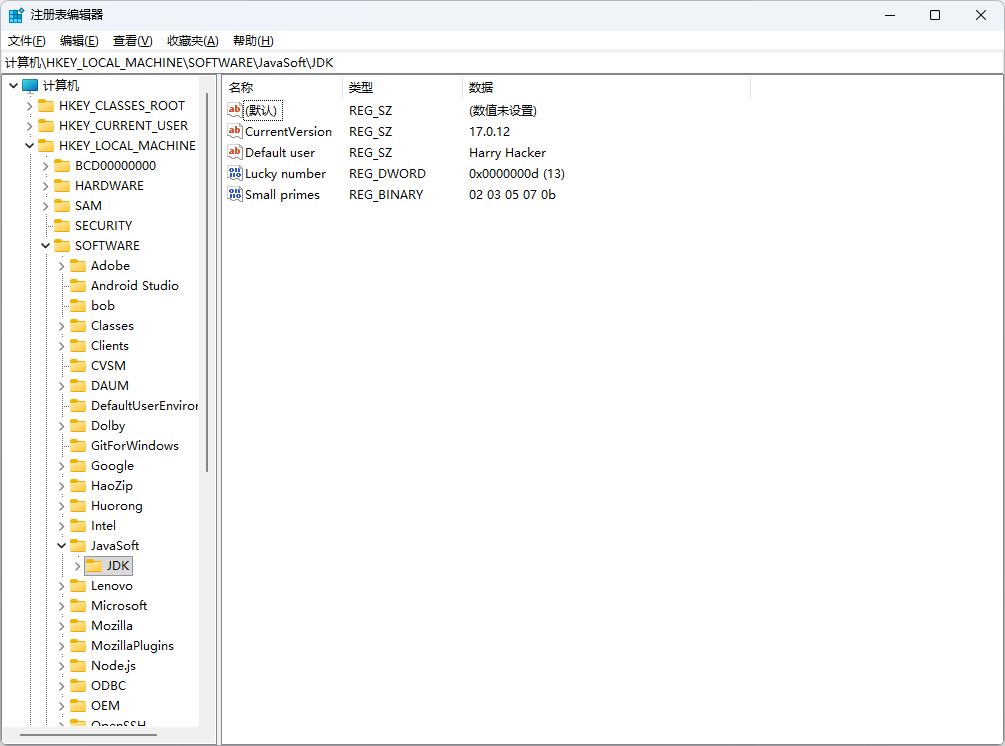Screen dimensions: 1005x746
Task: Click the CurrentVersion string value icon
Action: tap(235, 132)
